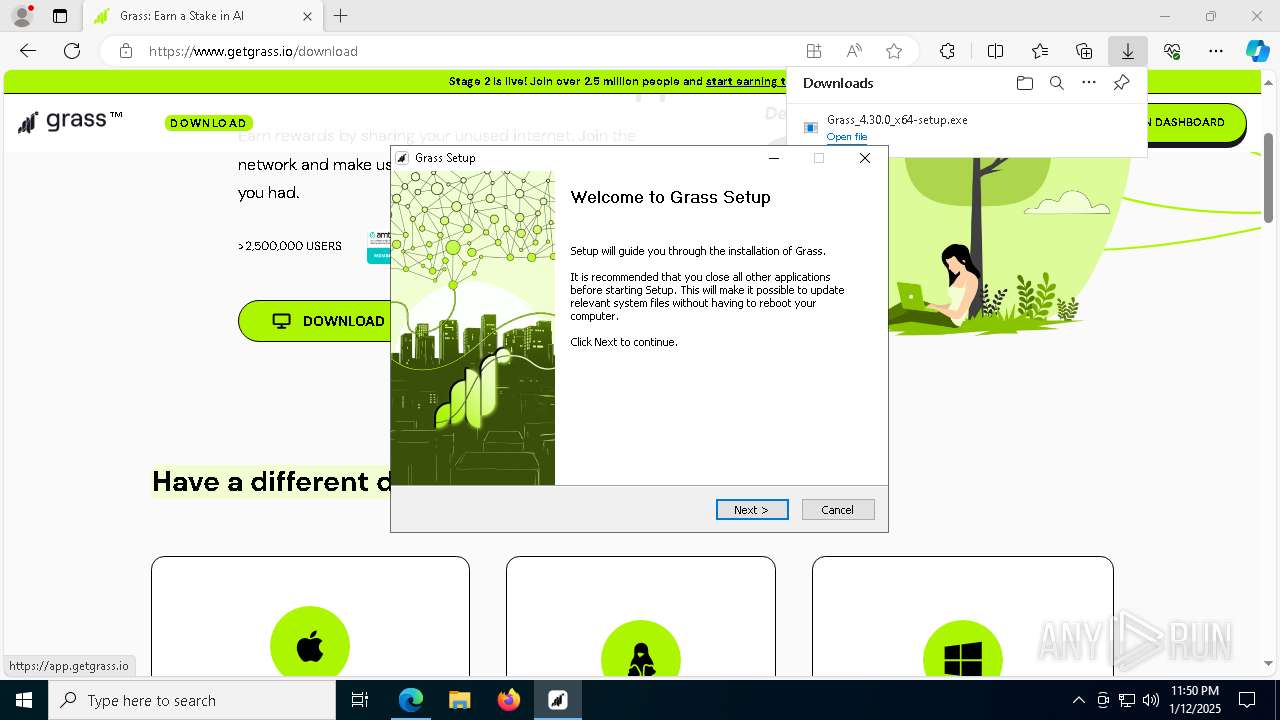Open Browser essentials heart icon

point(1172,51)
